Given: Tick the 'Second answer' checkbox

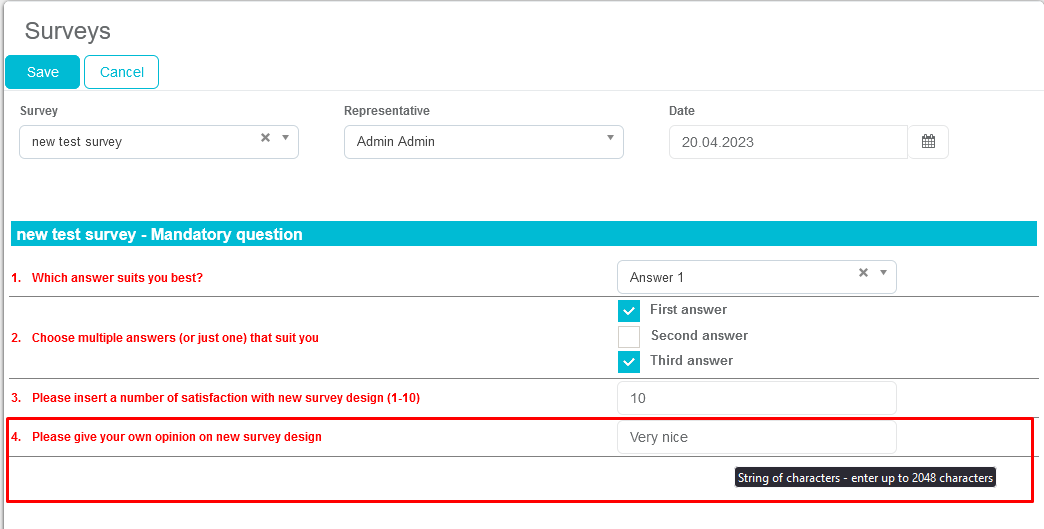Looking at the screenshot, I should coord(629,336).
